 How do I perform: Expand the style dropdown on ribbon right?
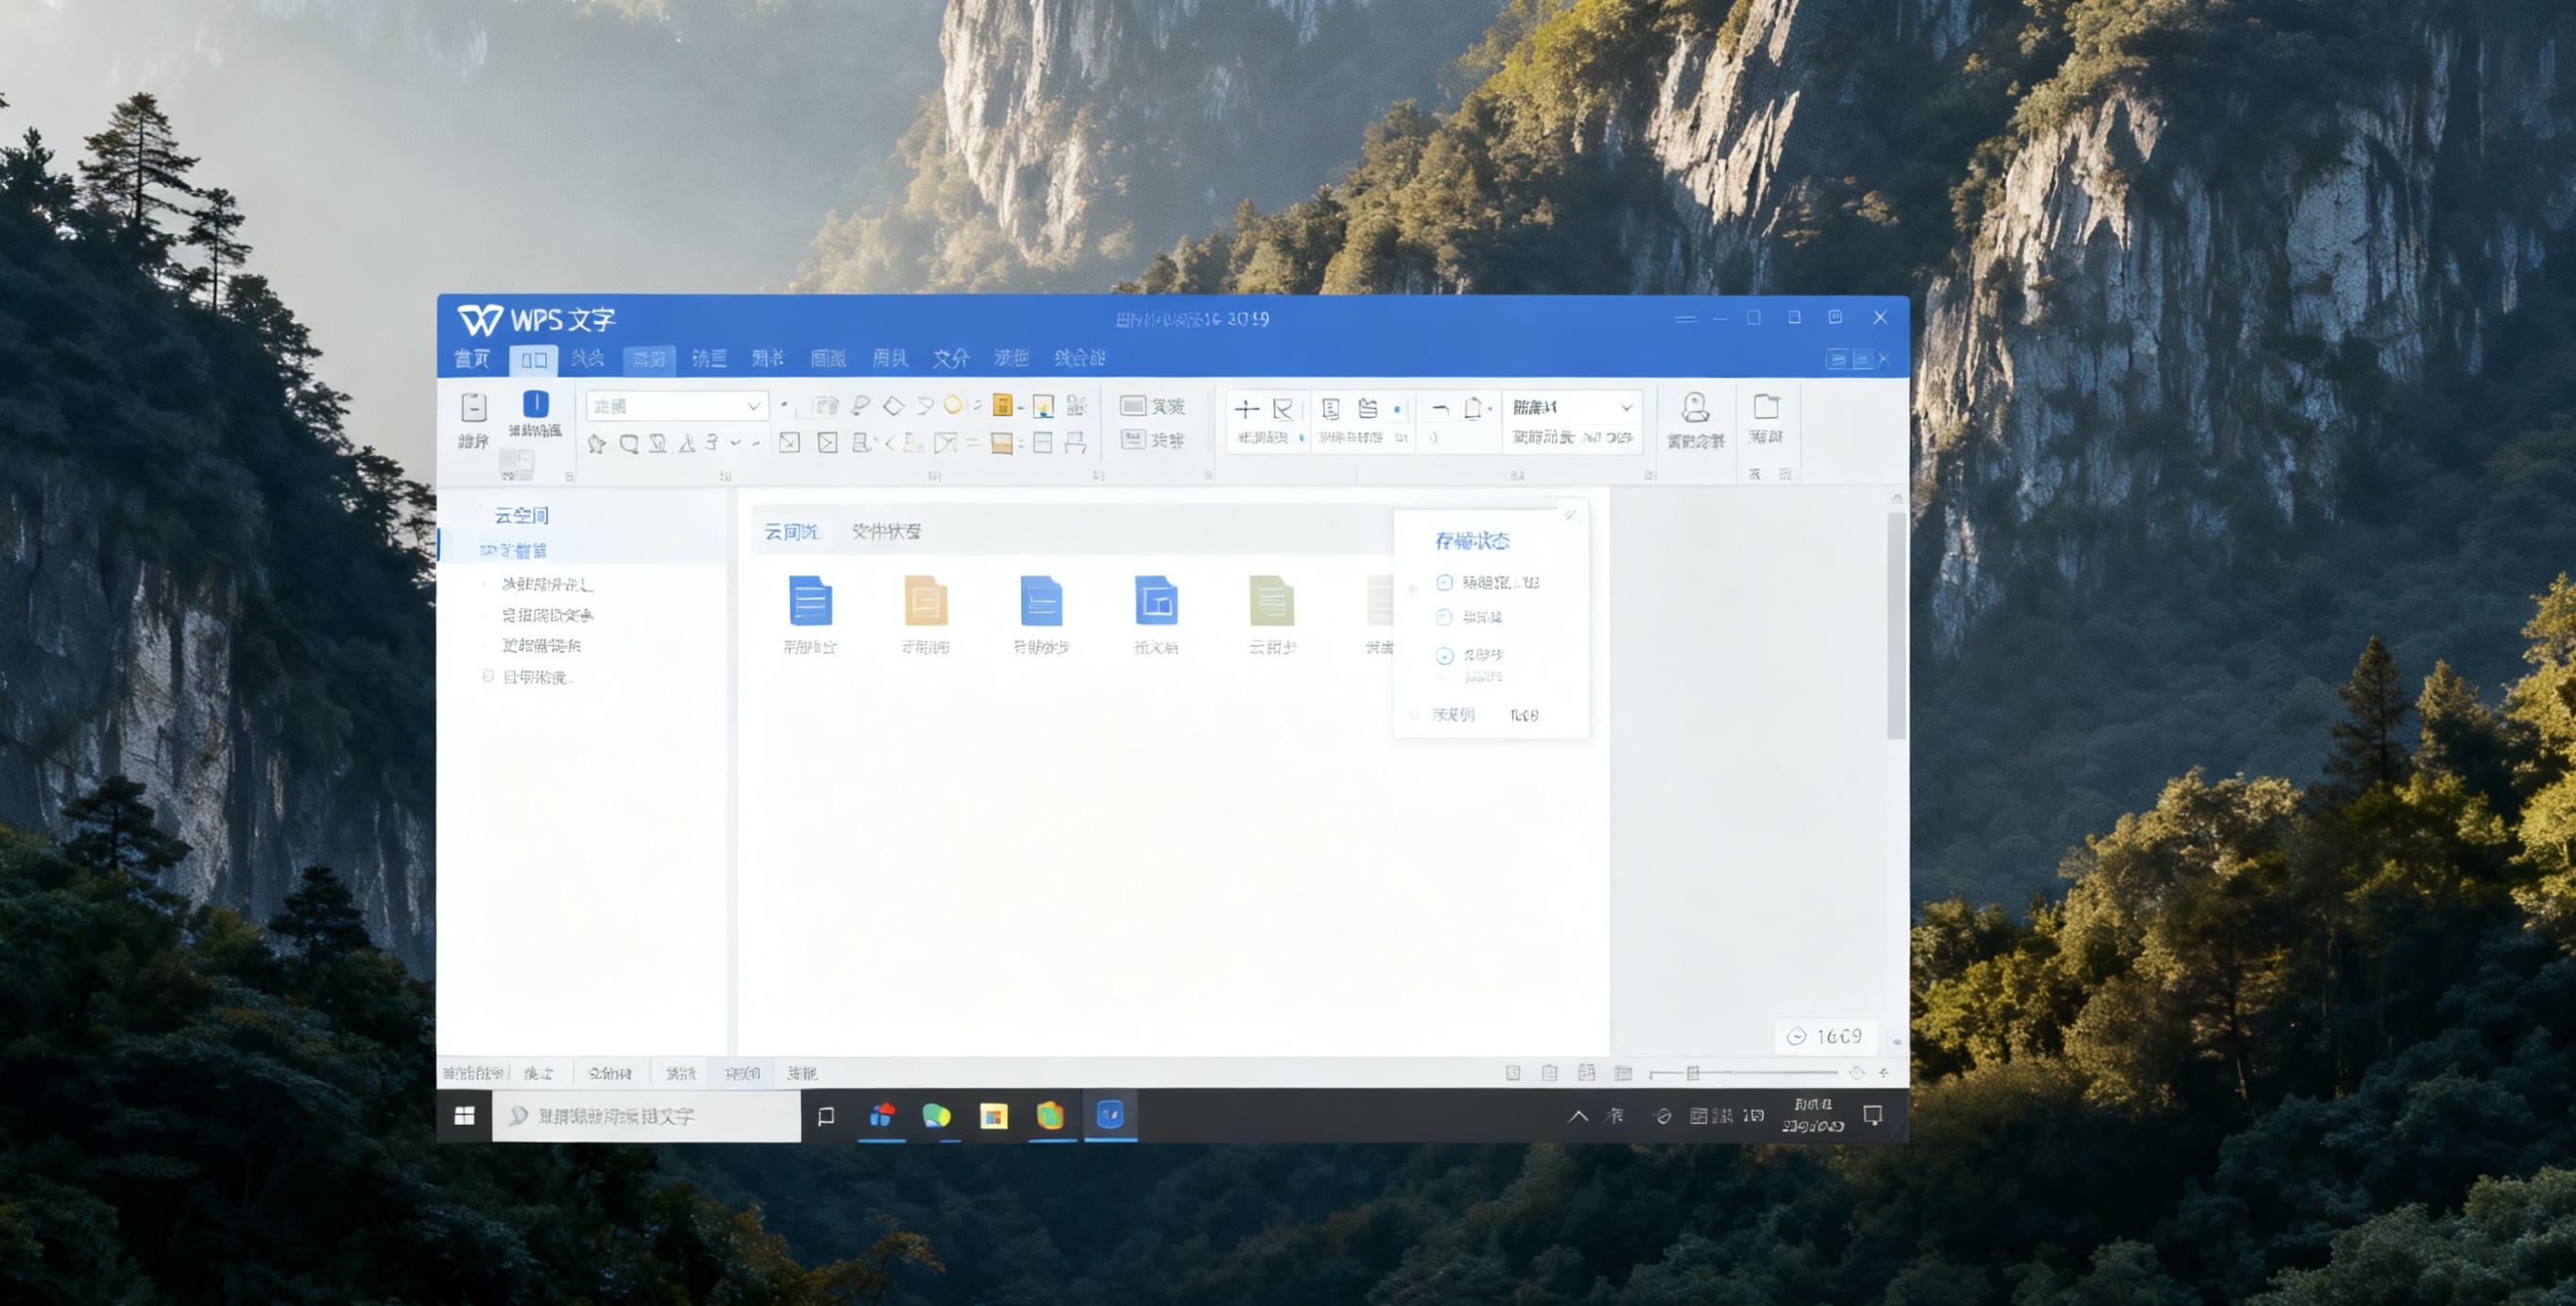(1626, 407)
